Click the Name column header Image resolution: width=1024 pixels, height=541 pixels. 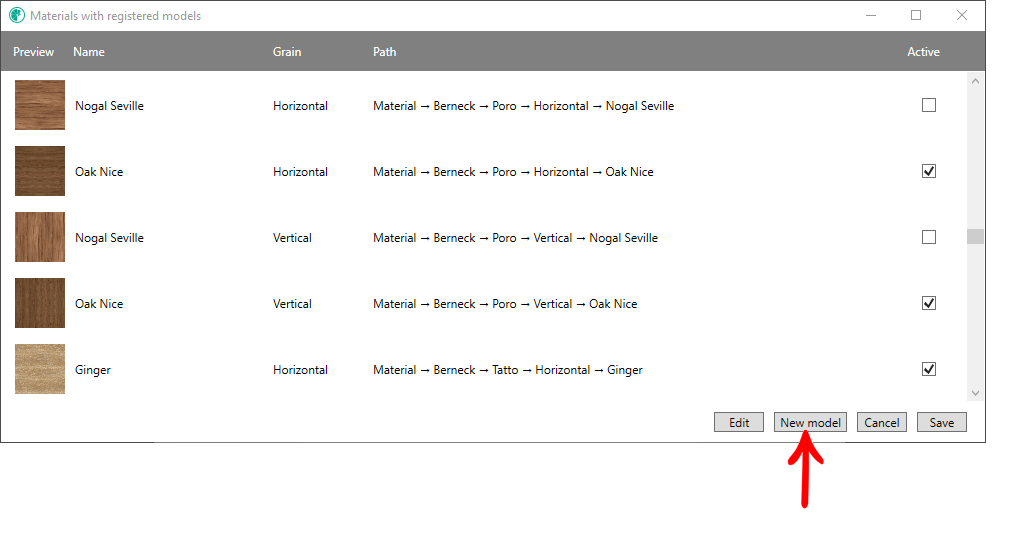click(x=89, y=52)
